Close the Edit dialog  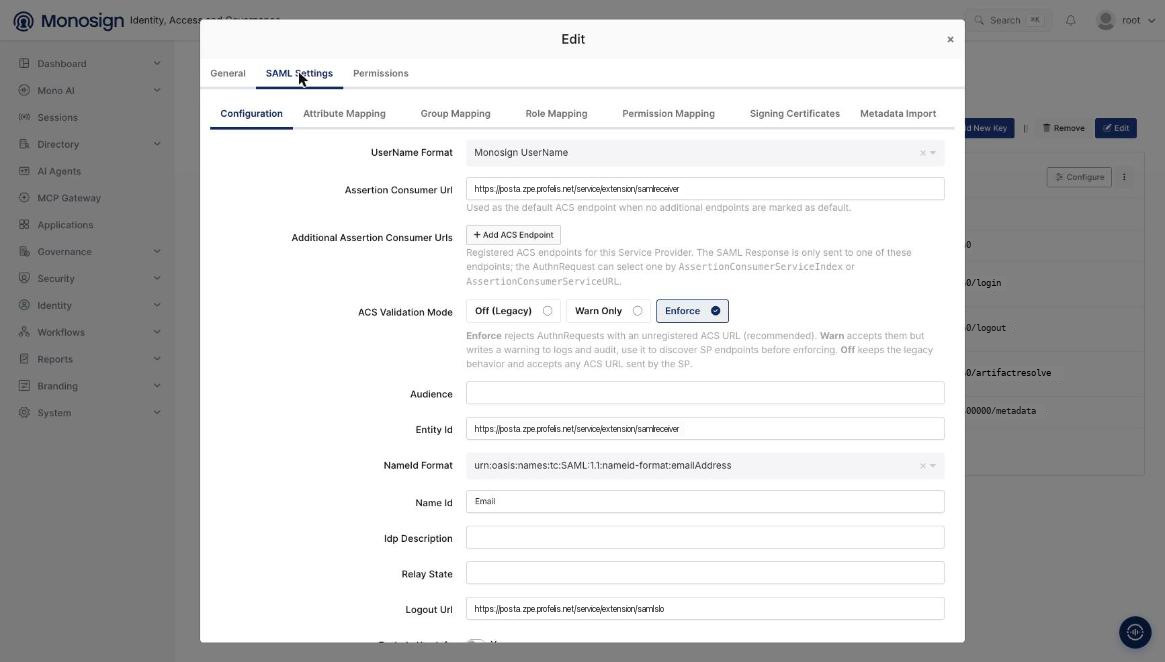click(x=950, y=39)
